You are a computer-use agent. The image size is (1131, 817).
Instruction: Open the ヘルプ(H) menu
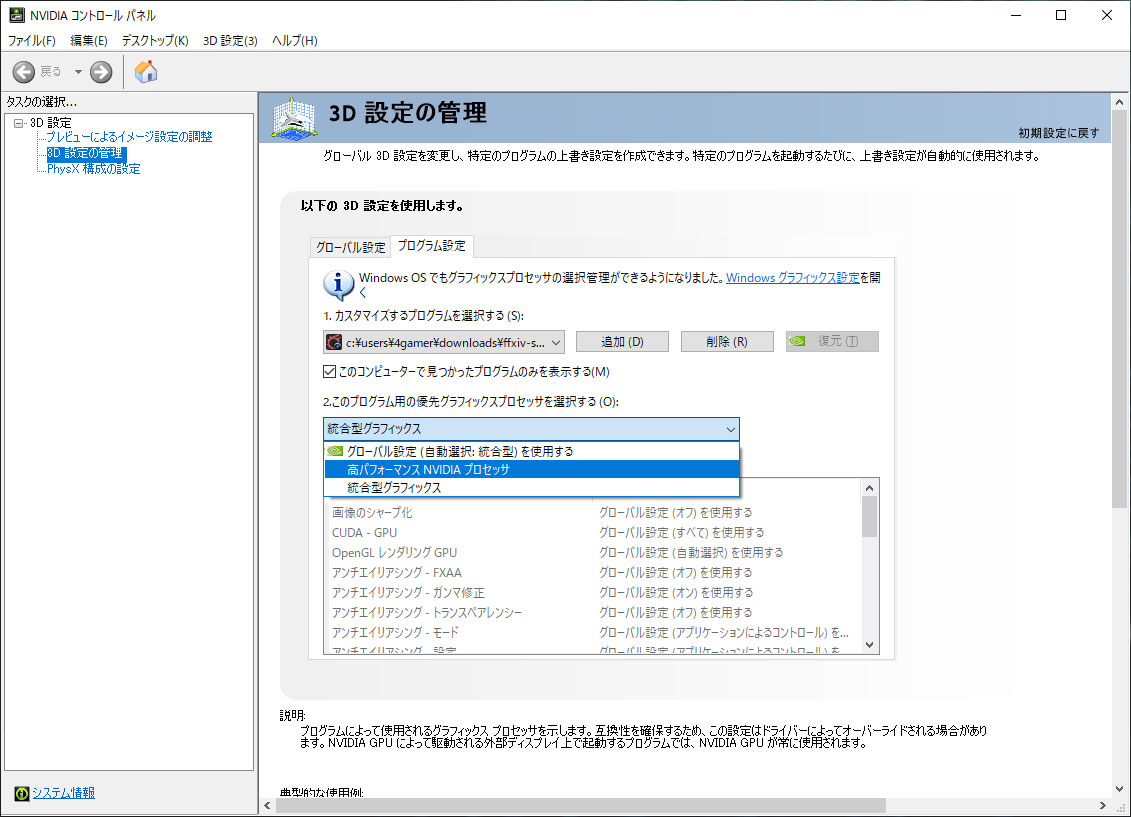294,40
